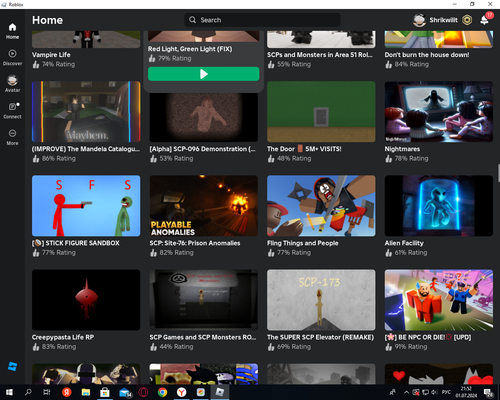Screen dimensions: 500x400
Task: Open STICK FIGURE SANDBOX thumbnail
Action: pos(86,206)
